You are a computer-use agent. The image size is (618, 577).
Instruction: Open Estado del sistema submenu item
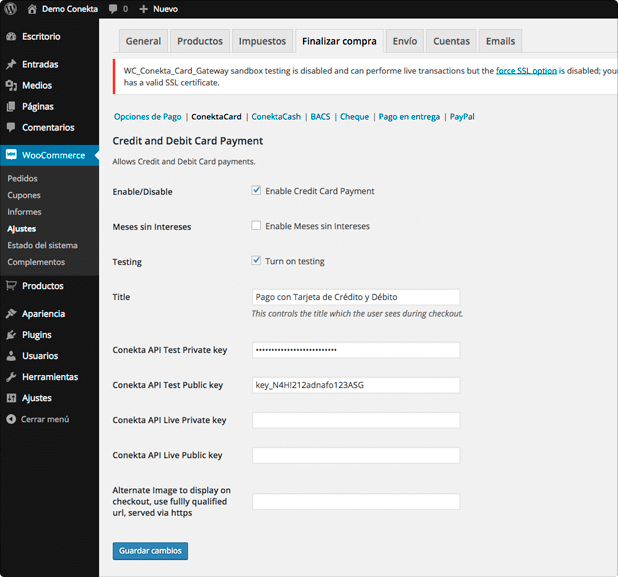(x=42, y=245)
